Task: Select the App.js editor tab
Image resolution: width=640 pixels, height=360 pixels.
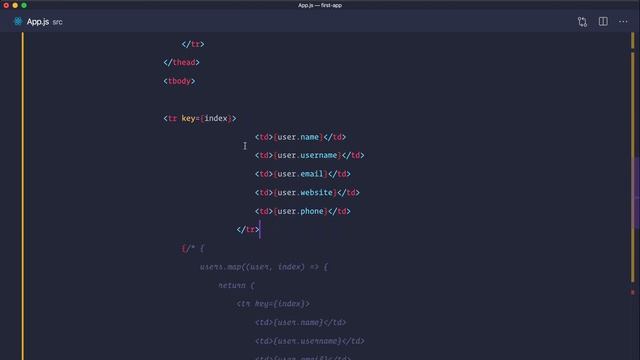Action: 38,22
